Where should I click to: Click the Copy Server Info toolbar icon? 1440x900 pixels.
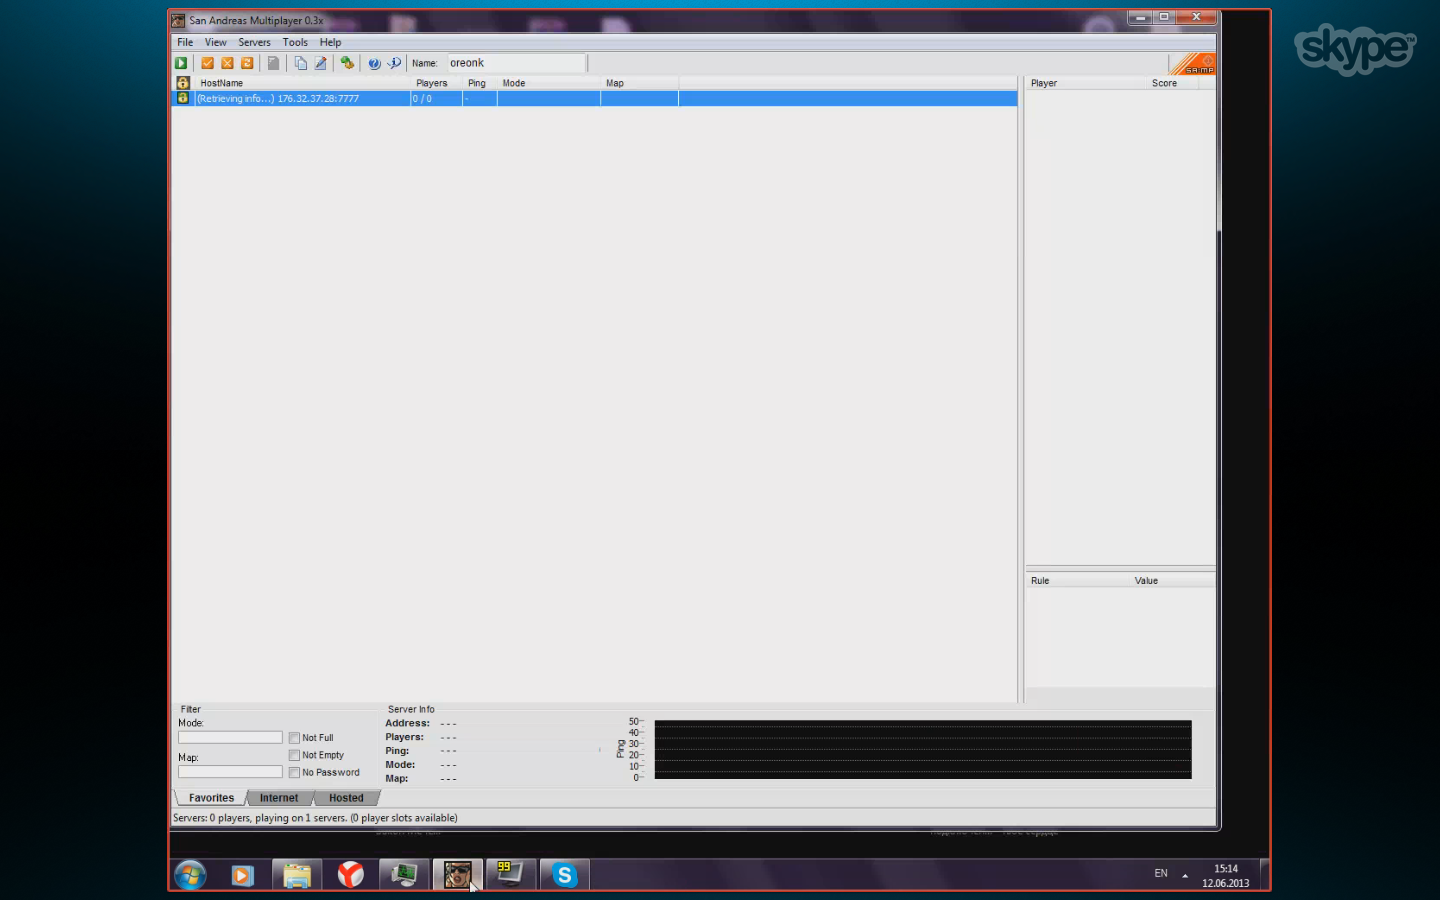pyautogui.click(x=300, y=63)
